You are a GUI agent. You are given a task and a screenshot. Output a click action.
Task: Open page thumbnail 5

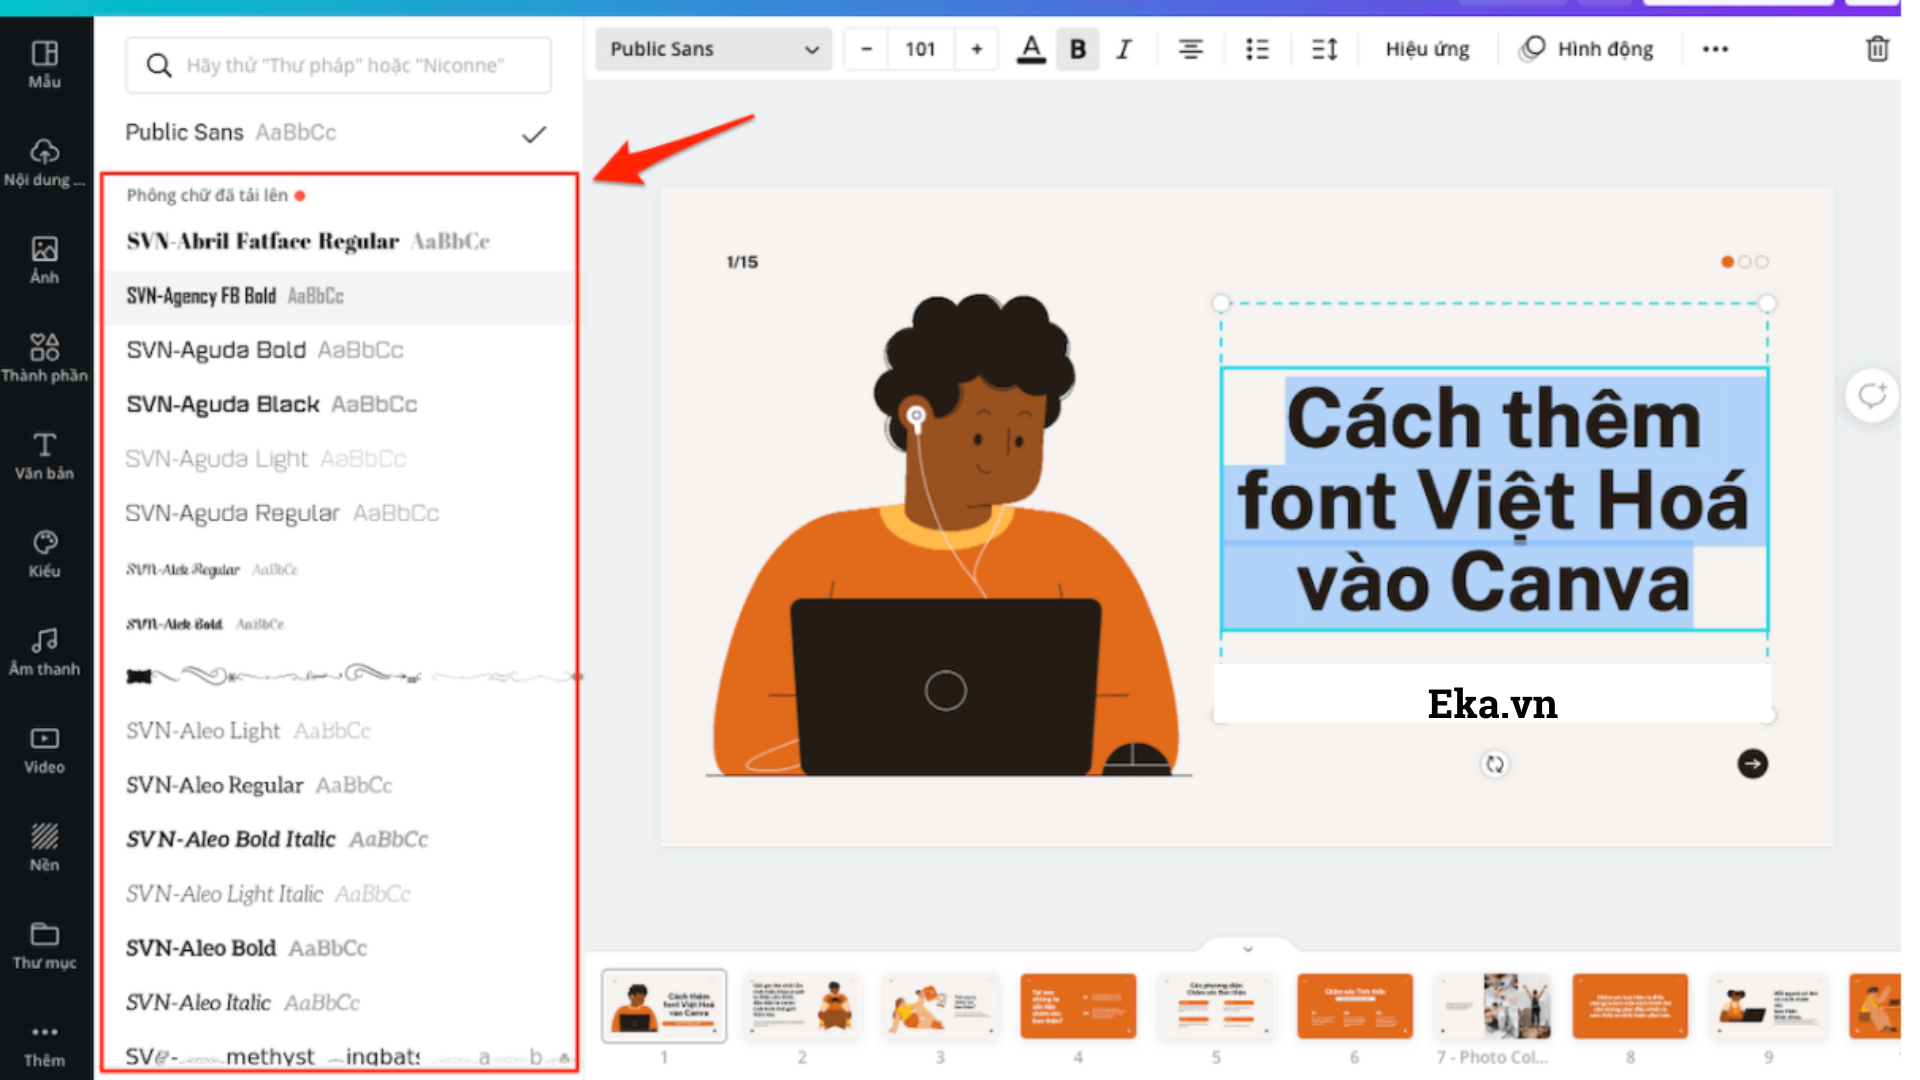[x=1216, y=1006]
